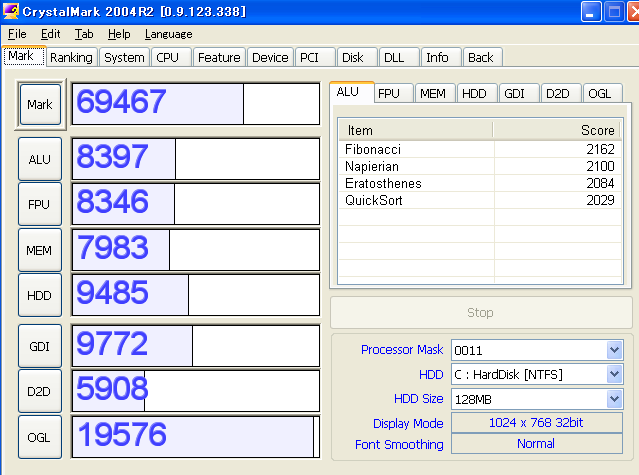Run the FPU benchmark button
The height and width of the screenshot is (475, 639).
click(40, 204)
